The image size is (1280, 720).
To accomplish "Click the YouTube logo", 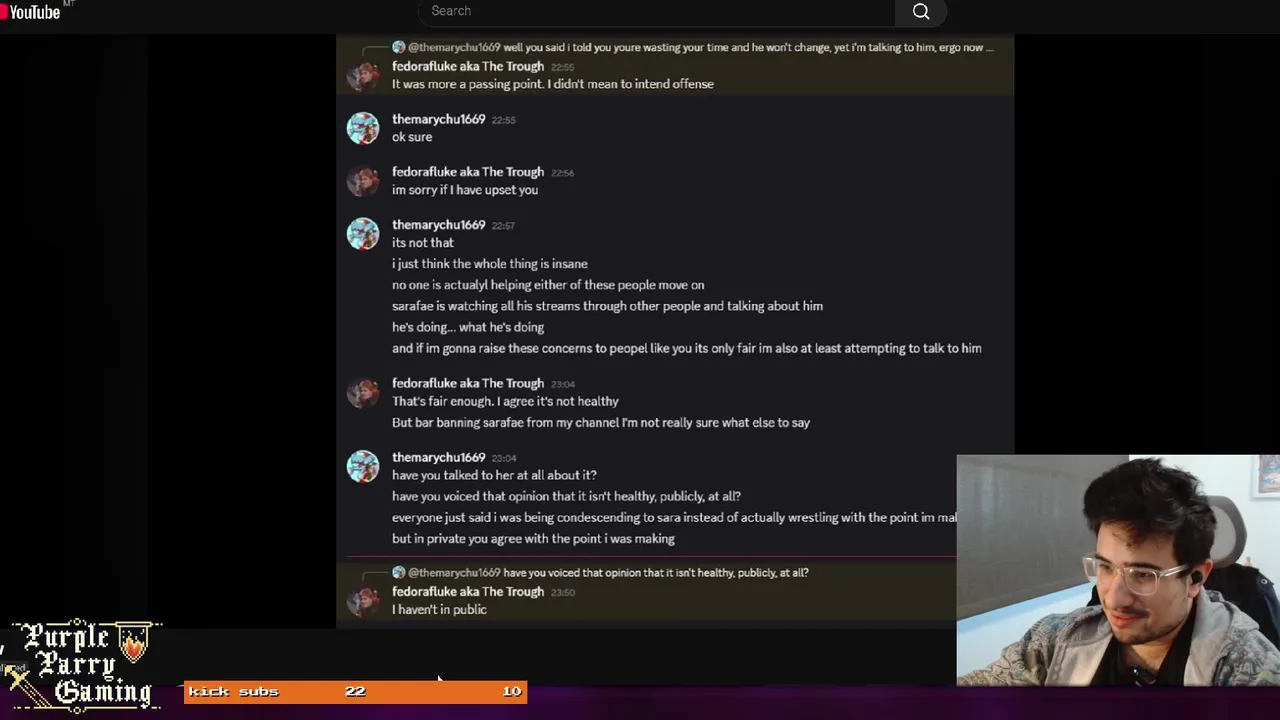I will 31,11.
